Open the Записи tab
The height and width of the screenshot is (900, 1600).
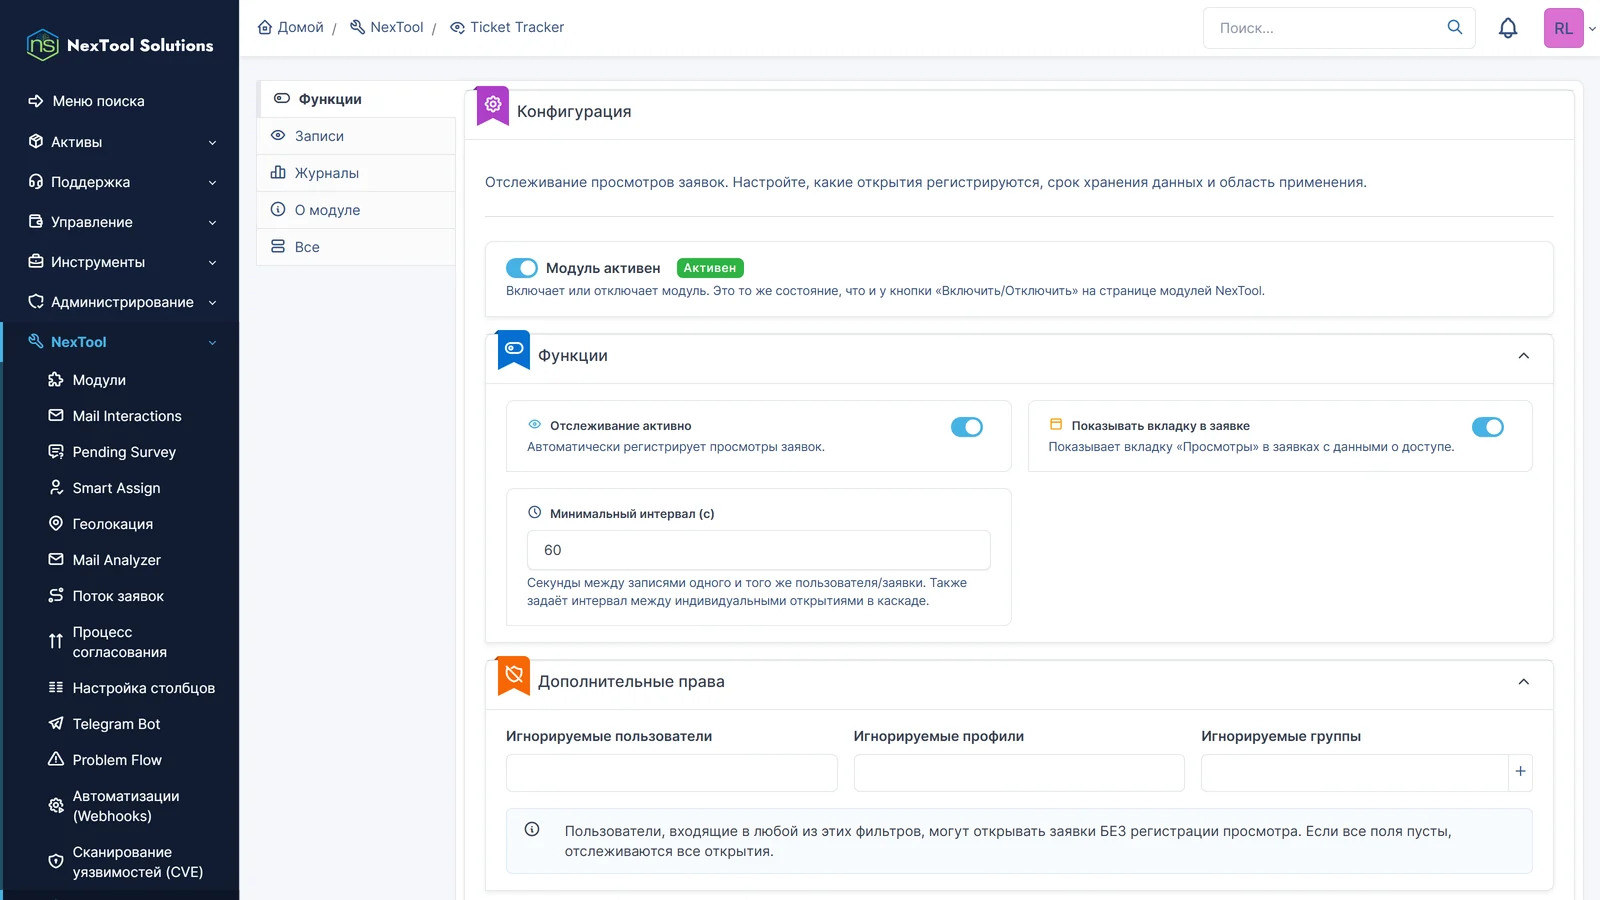(x=356, y=136)
